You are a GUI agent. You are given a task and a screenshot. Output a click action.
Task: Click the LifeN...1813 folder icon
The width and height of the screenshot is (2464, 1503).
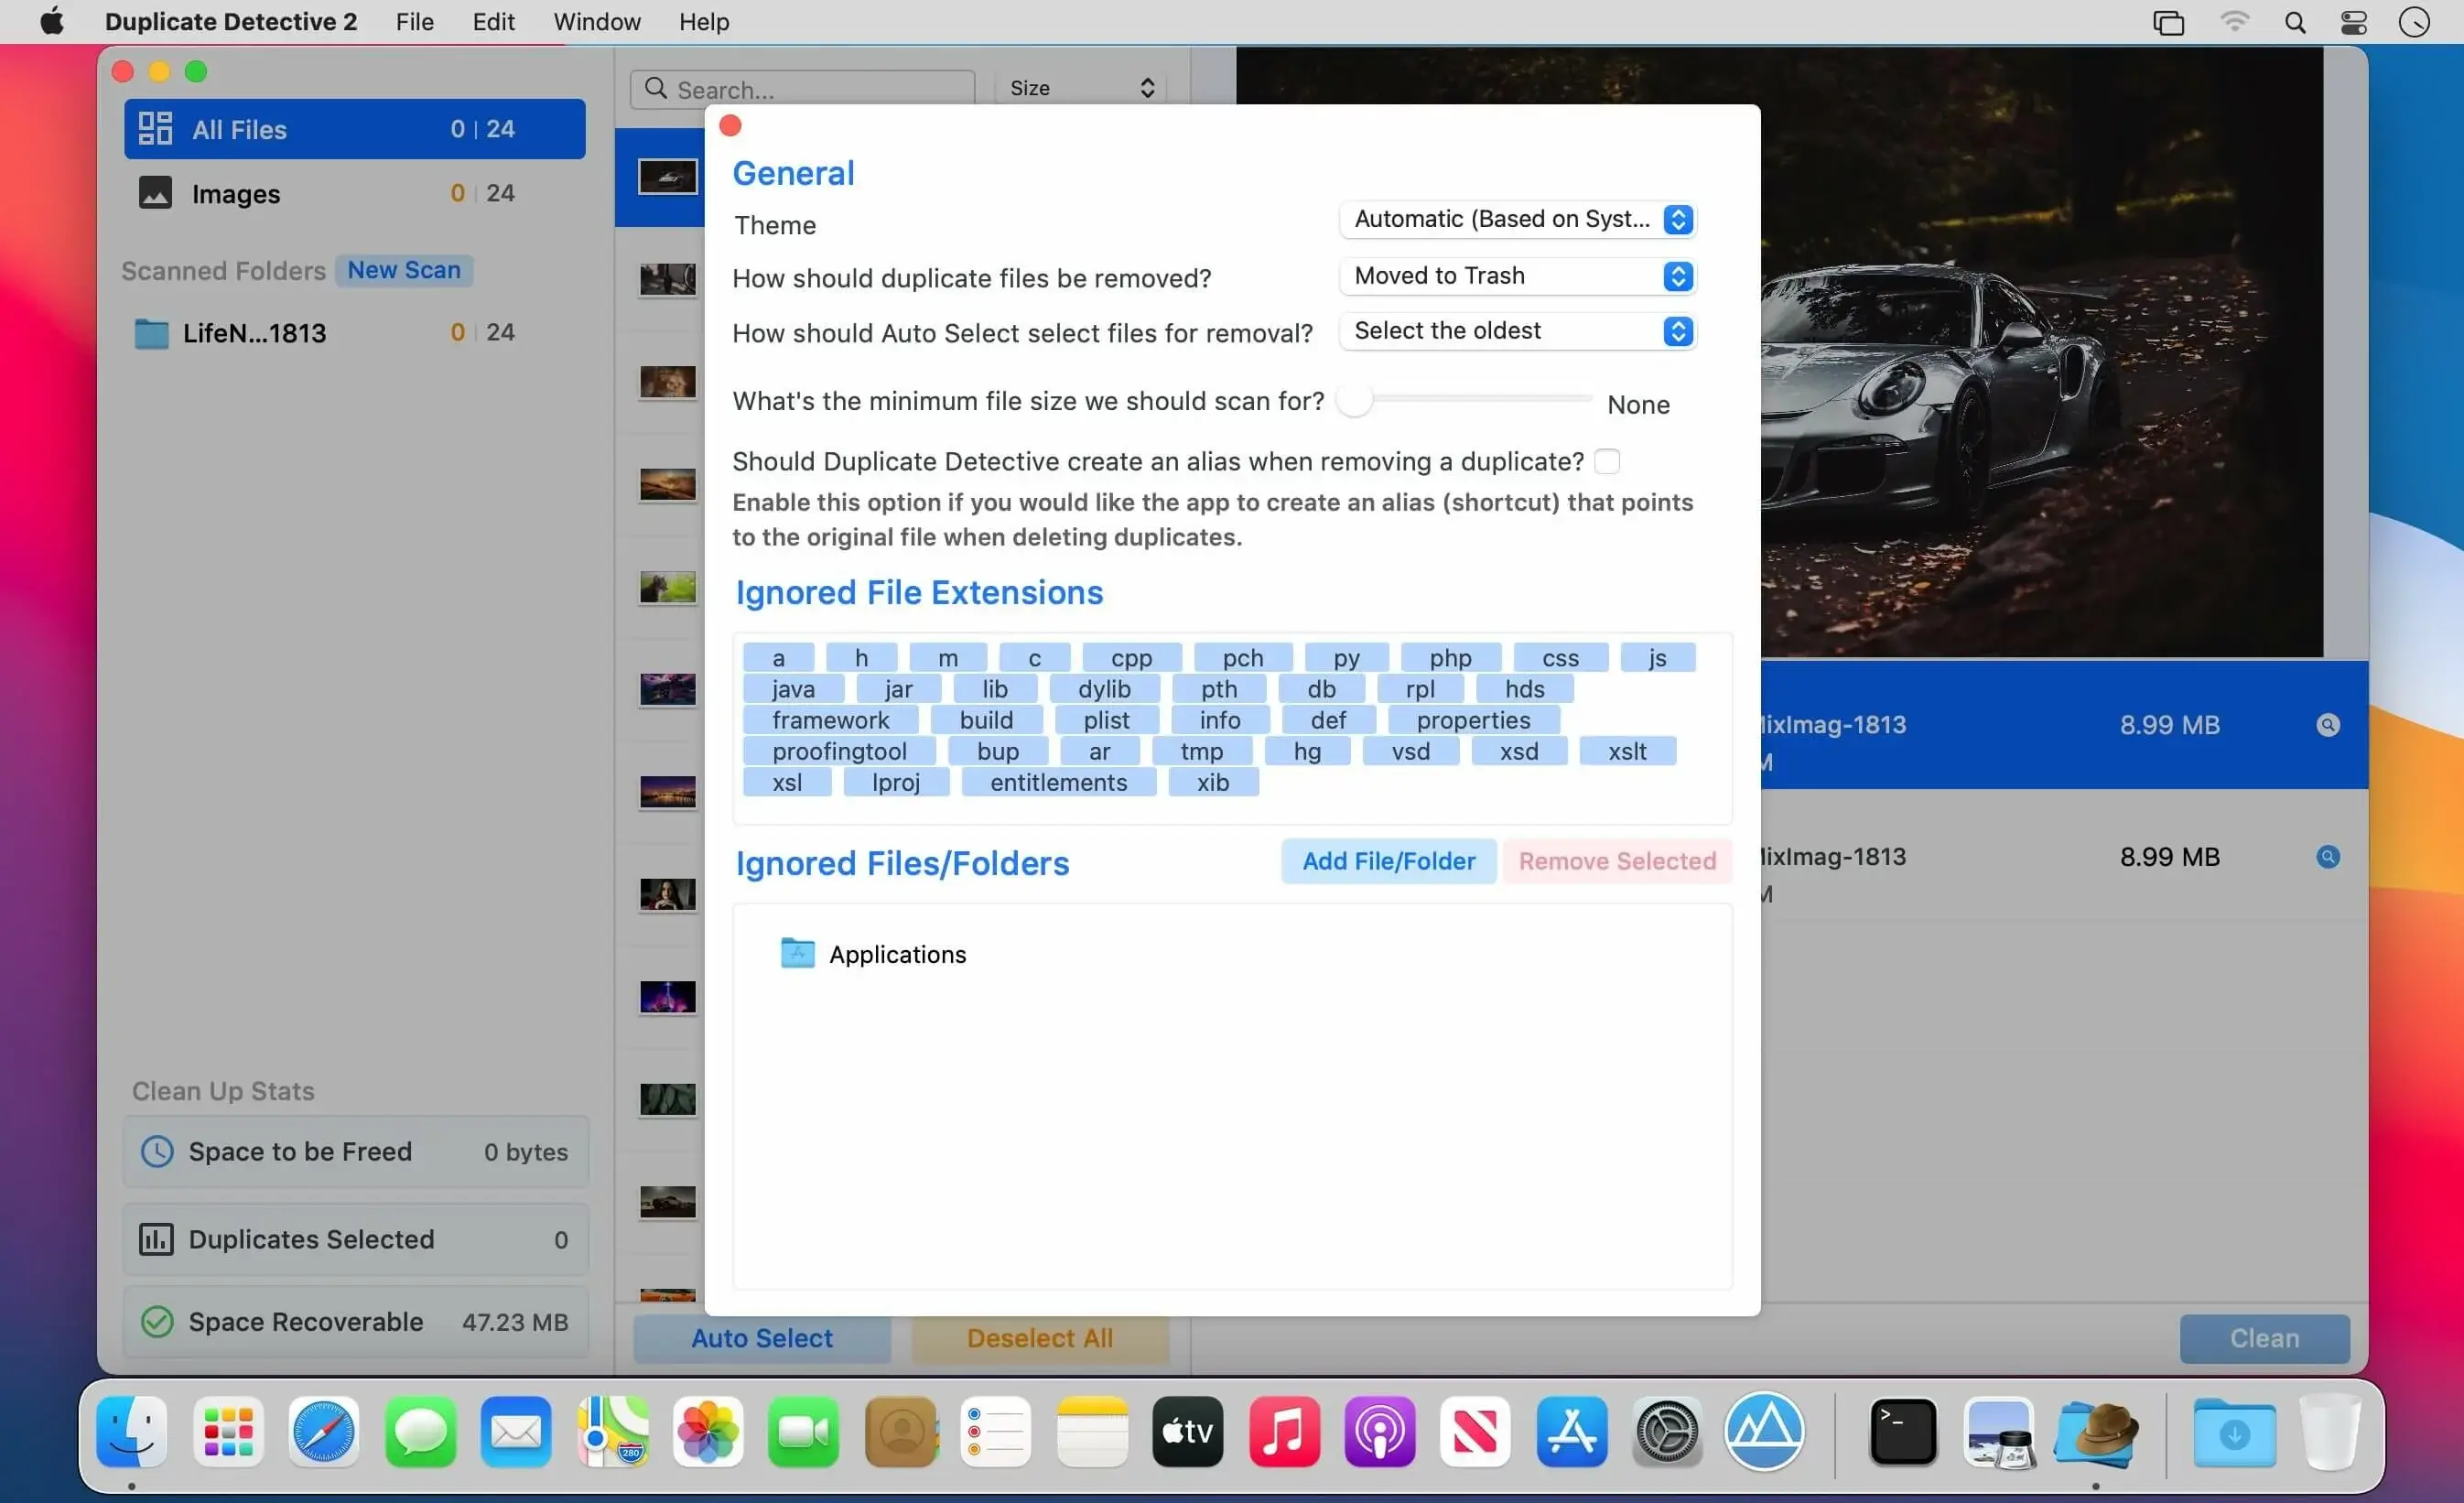click(151, 333)
